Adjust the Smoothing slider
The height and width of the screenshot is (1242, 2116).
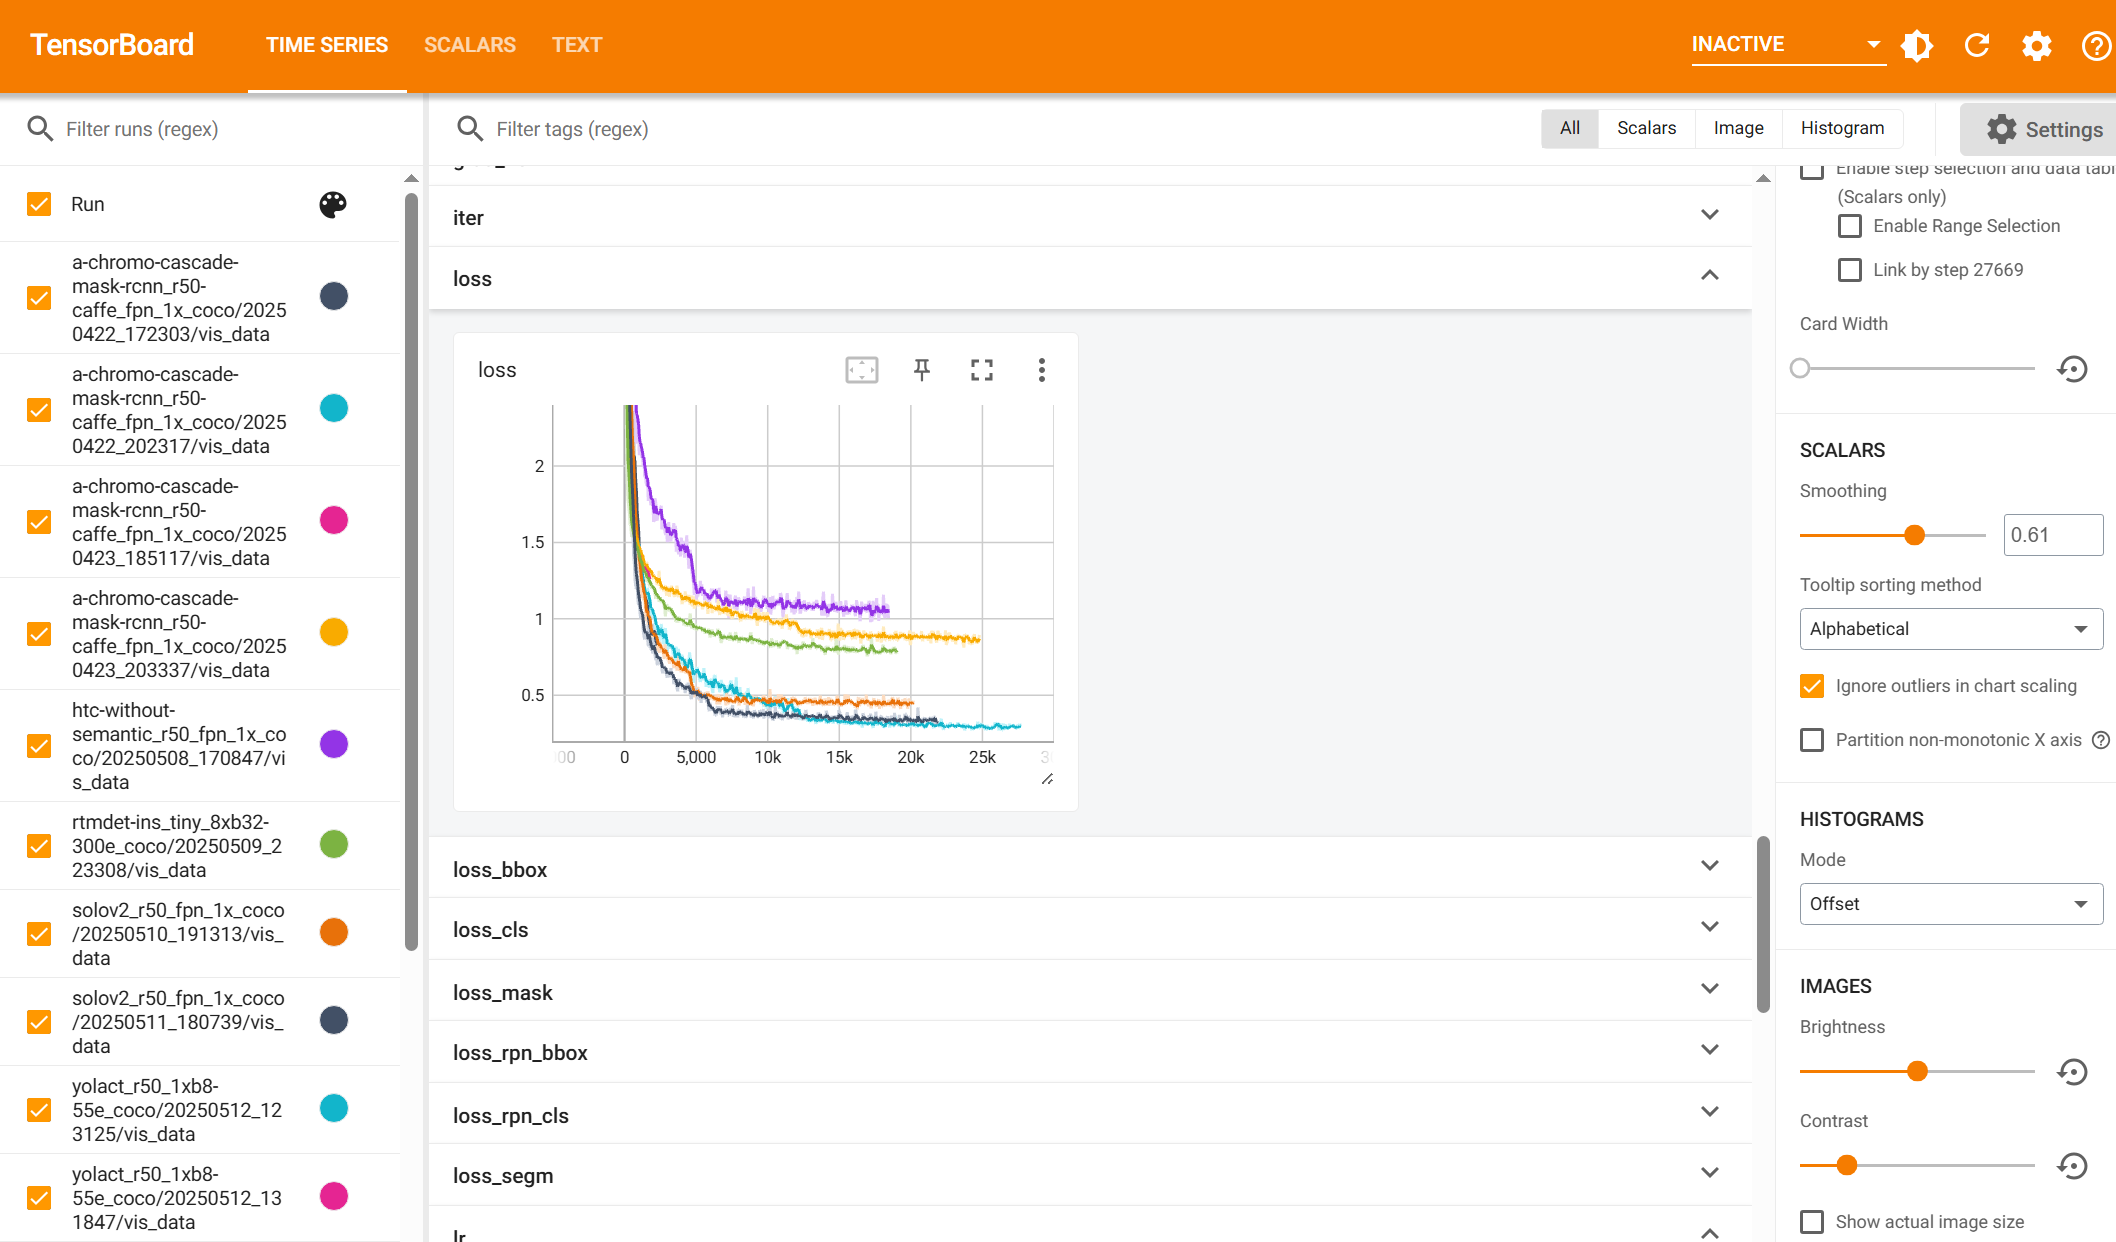[x=1913, y=535]
